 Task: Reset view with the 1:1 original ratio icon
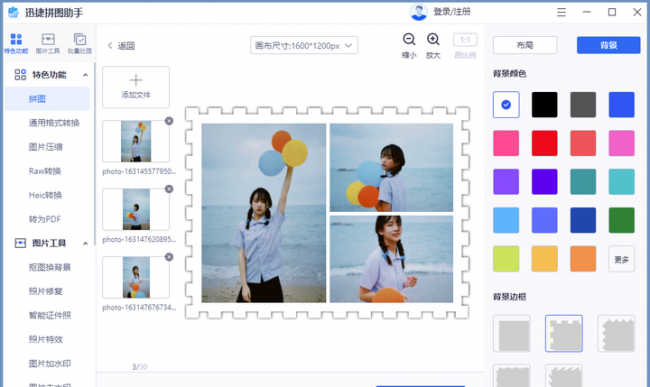[465, 40]
